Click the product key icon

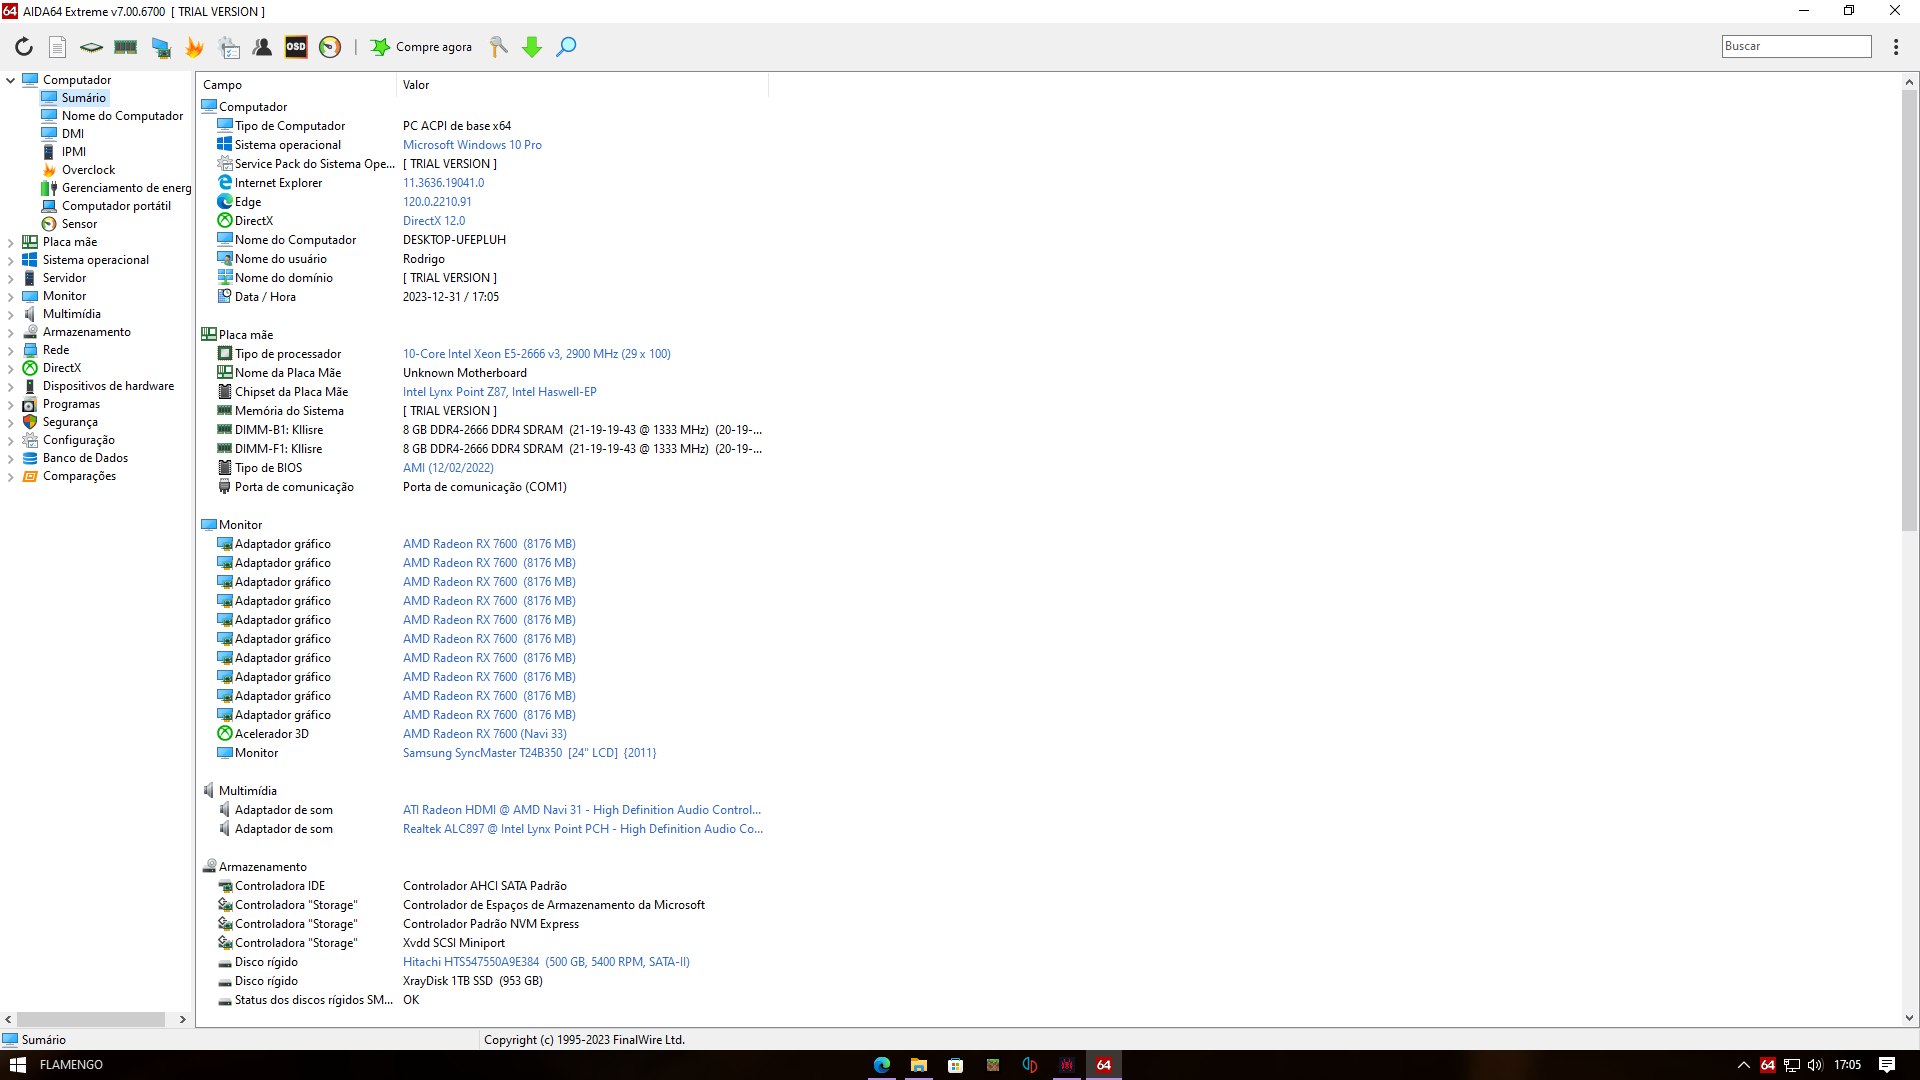click(x=498, y=47)
